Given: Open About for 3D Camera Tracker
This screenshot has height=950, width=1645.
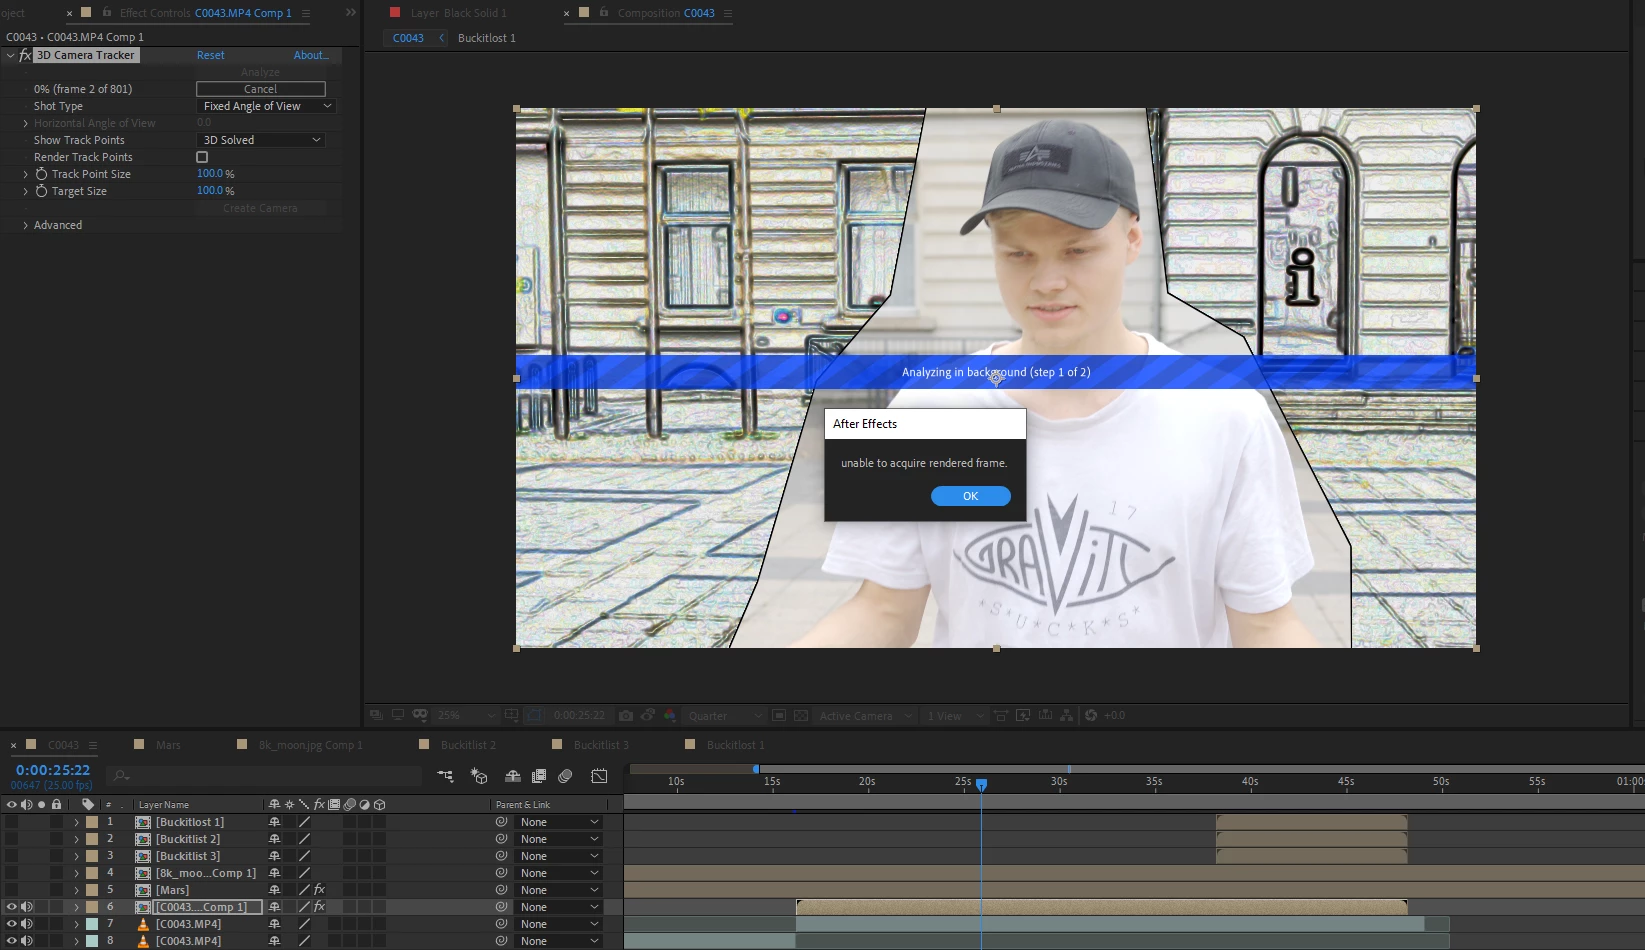Looking at the screenshot, I should [310, 55].
